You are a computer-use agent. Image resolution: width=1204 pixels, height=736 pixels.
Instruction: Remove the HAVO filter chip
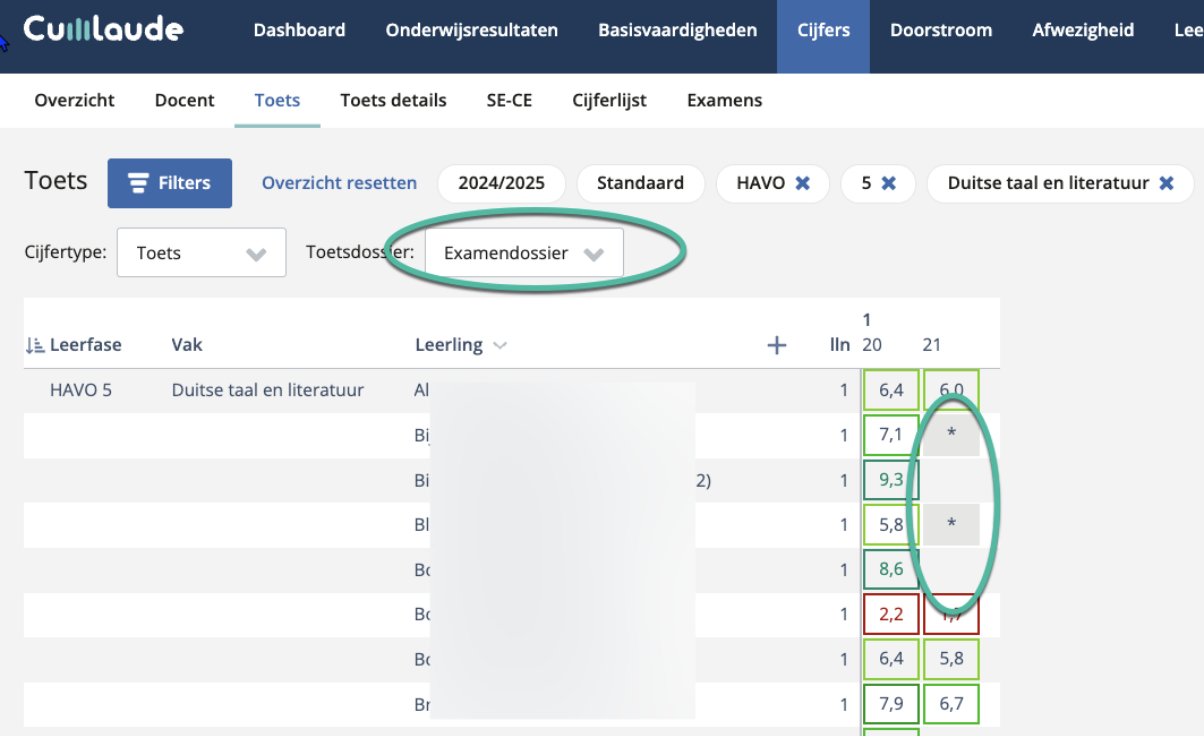tap(802, 184)
